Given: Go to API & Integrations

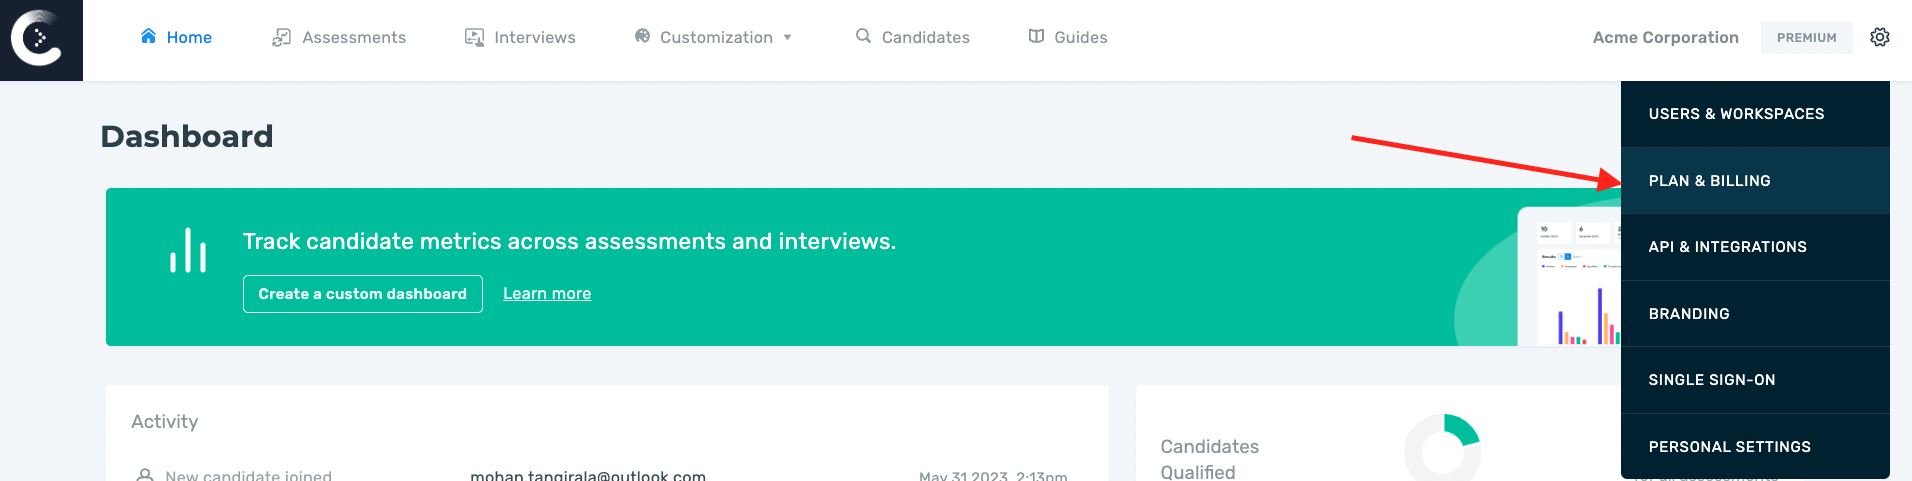Looking at the screenshot, I should click(x=1727, y=247).
